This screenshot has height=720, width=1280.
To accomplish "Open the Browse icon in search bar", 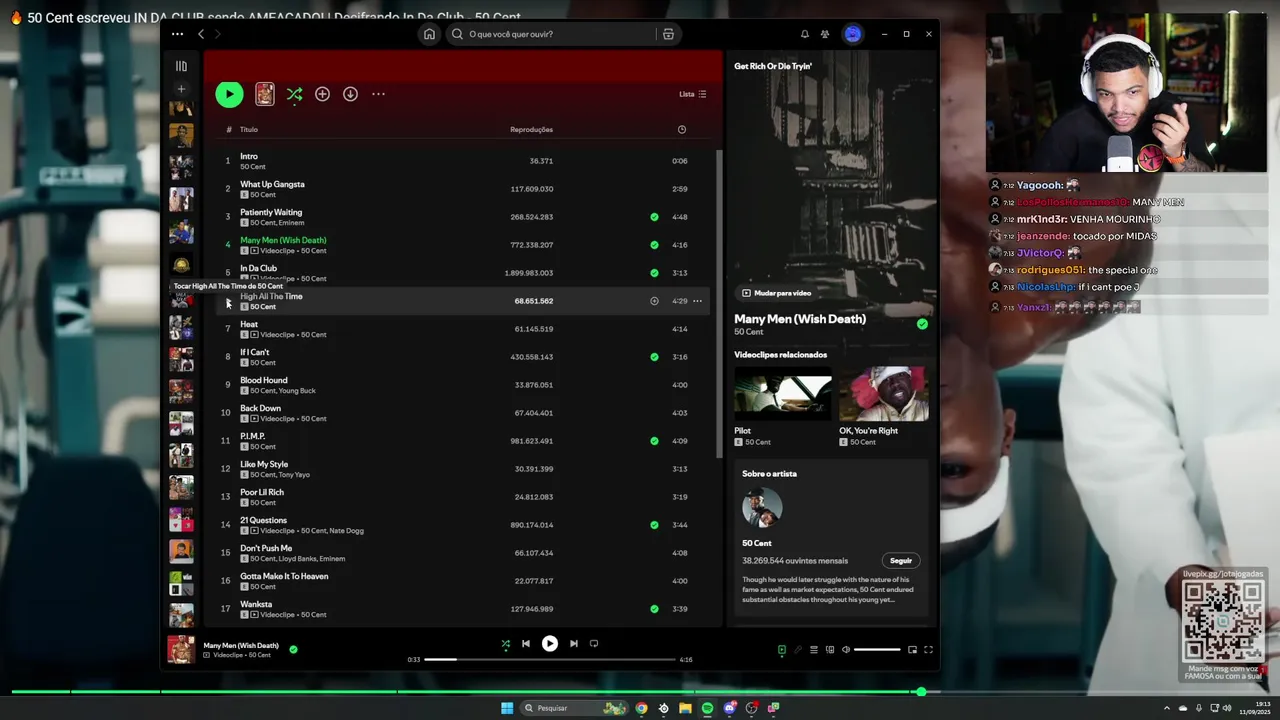I will point(668,34).
